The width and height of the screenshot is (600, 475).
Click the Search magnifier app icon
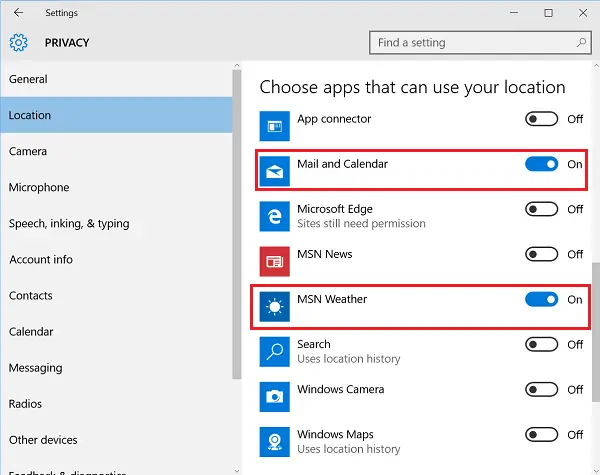(274, 351)
